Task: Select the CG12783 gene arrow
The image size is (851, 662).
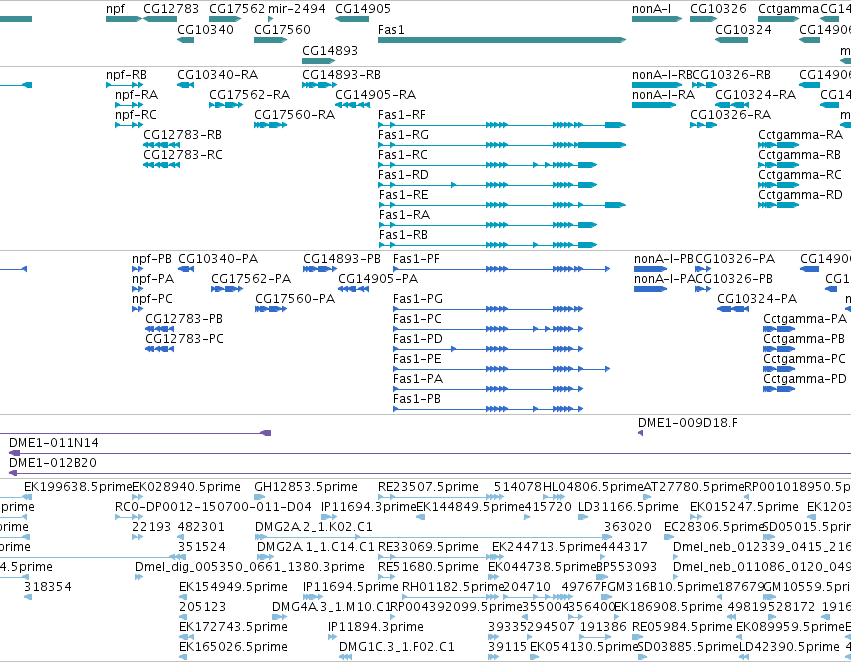Action: [x=160, y=19]
